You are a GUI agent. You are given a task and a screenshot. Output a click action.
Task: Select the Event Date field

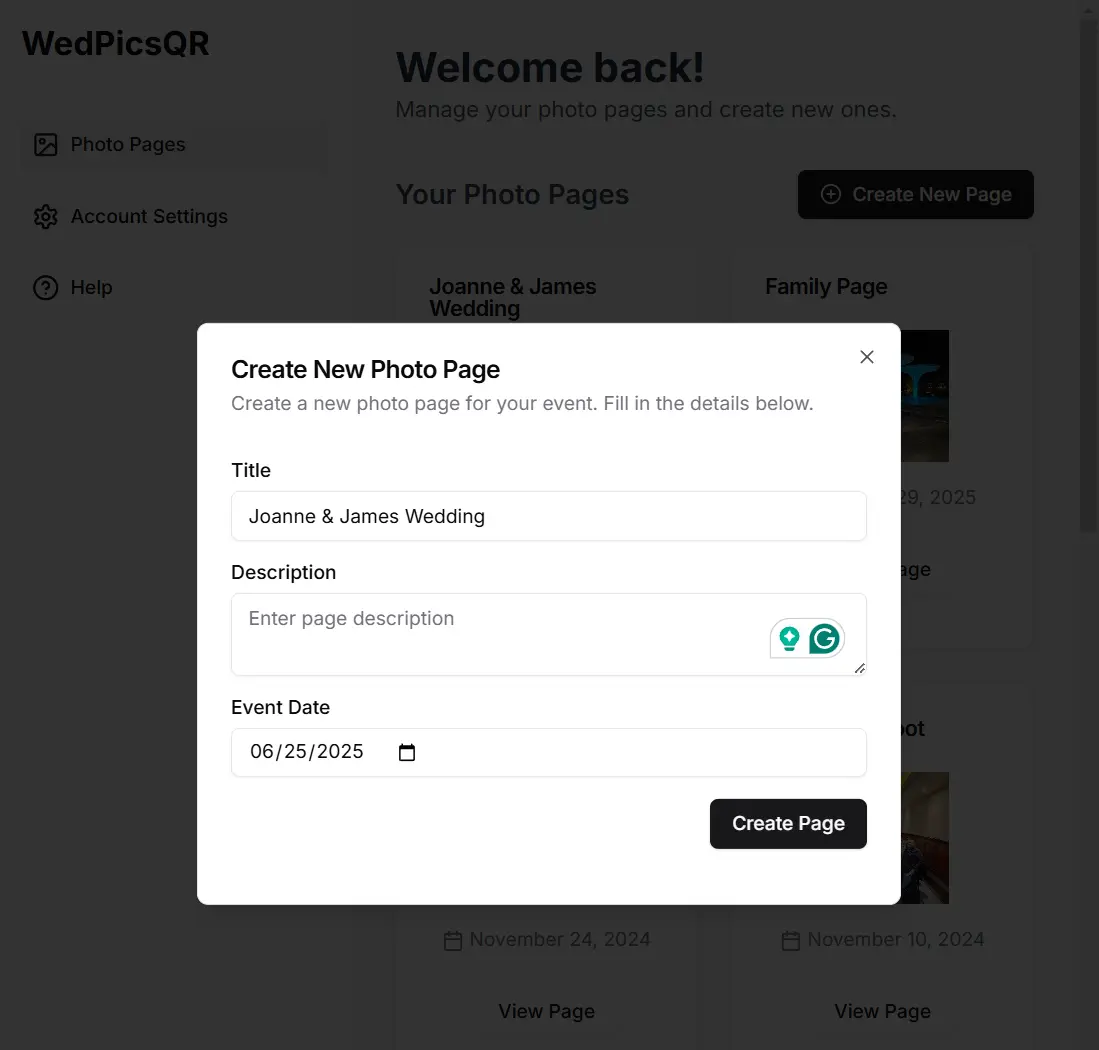click(310, 752)
